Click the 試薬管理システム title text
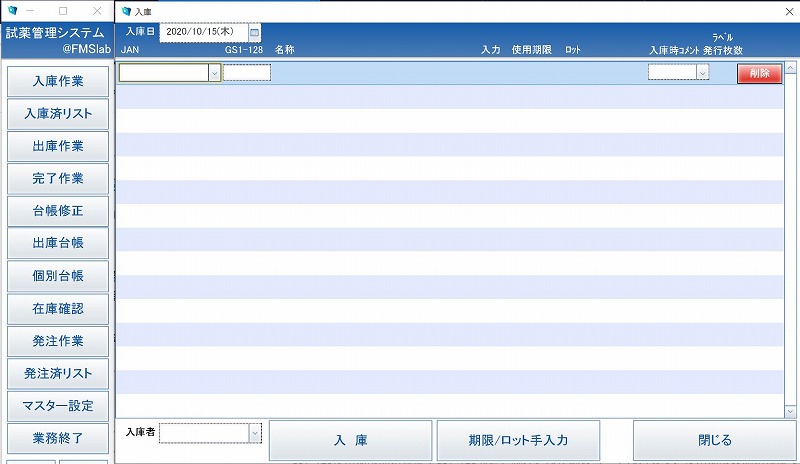The width and height of the screenshot is (800, 464). click(55, 33)
